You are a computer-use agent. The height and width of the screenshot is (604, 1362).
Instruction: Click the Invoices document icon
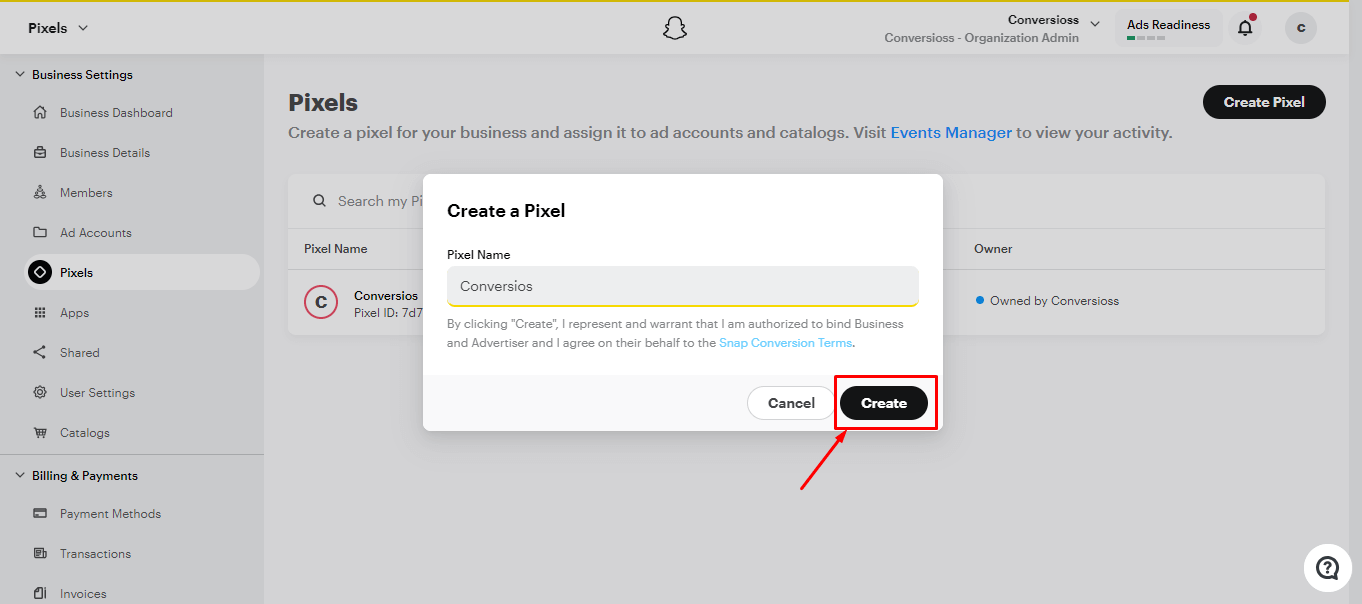(40, 593)
